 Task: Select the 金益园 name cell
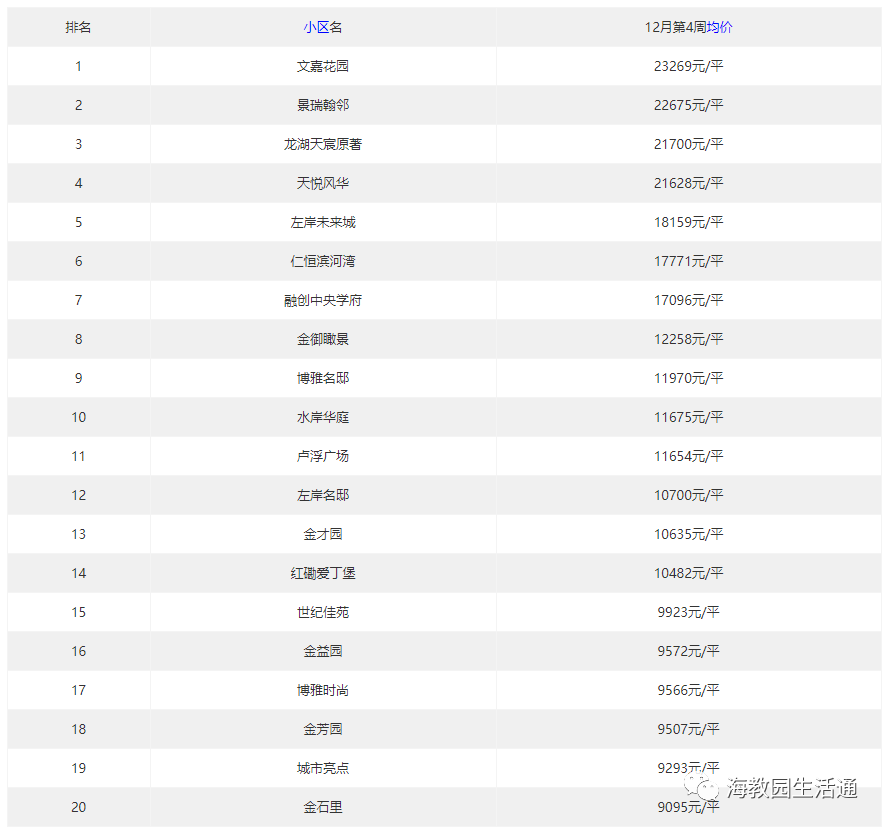(323, 651)
